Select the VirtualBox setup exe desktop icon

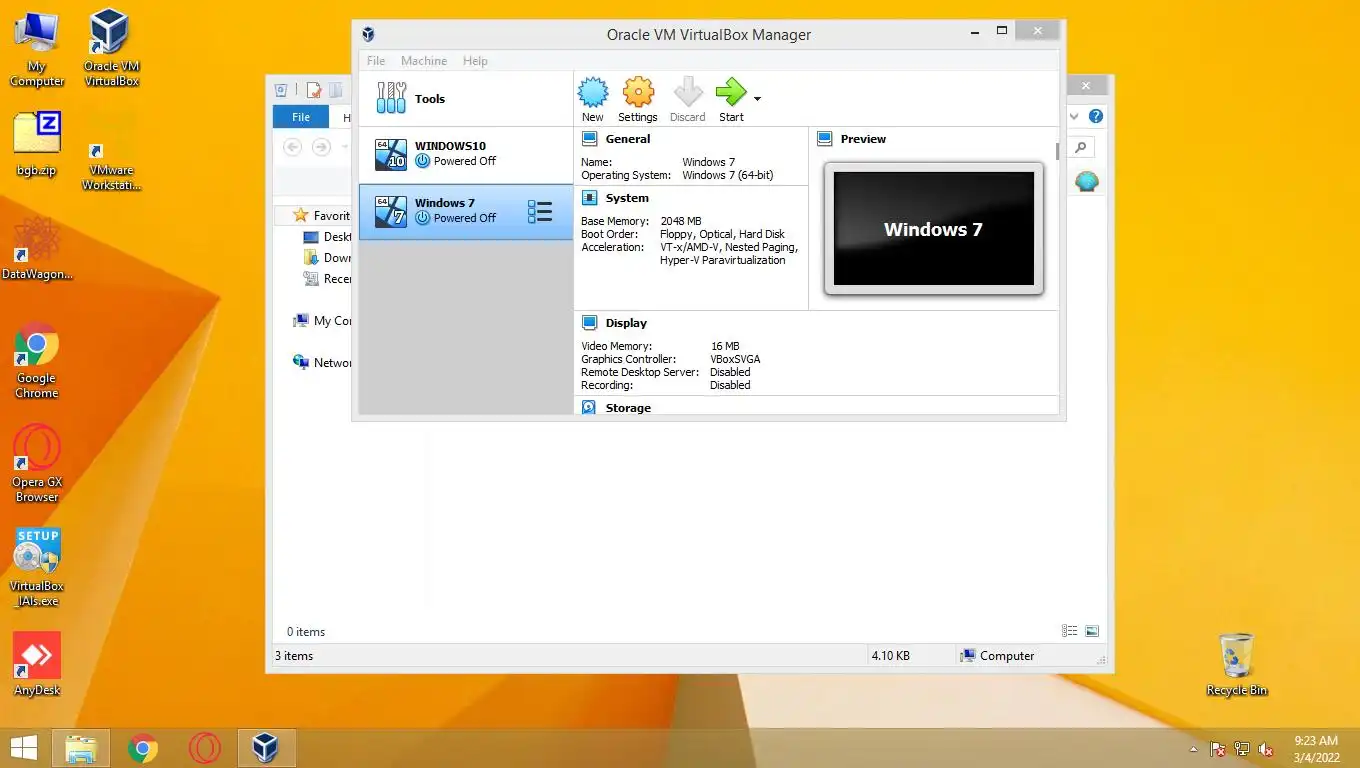[x=37, y=568]
